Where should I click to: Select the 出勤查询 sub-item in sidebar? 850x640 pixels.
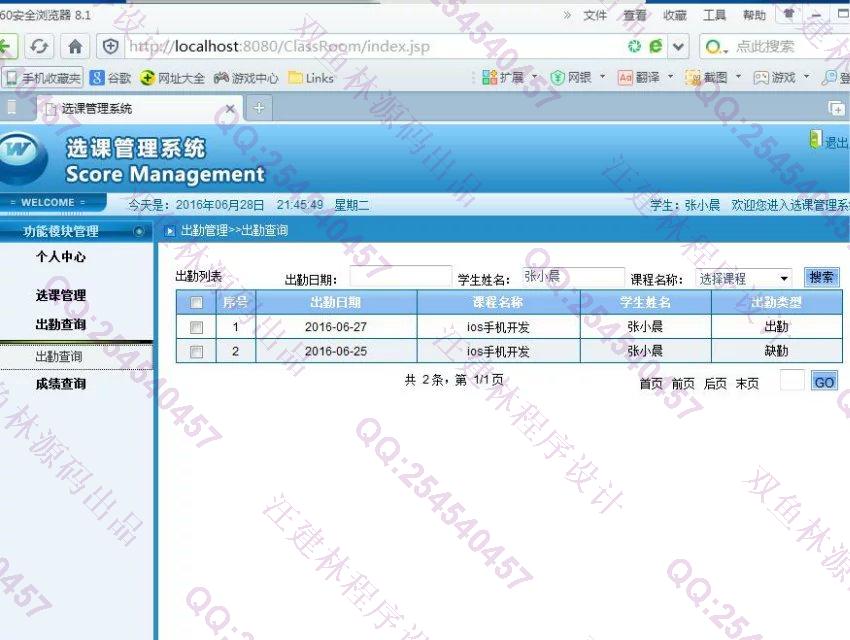[x=59, y=357]
